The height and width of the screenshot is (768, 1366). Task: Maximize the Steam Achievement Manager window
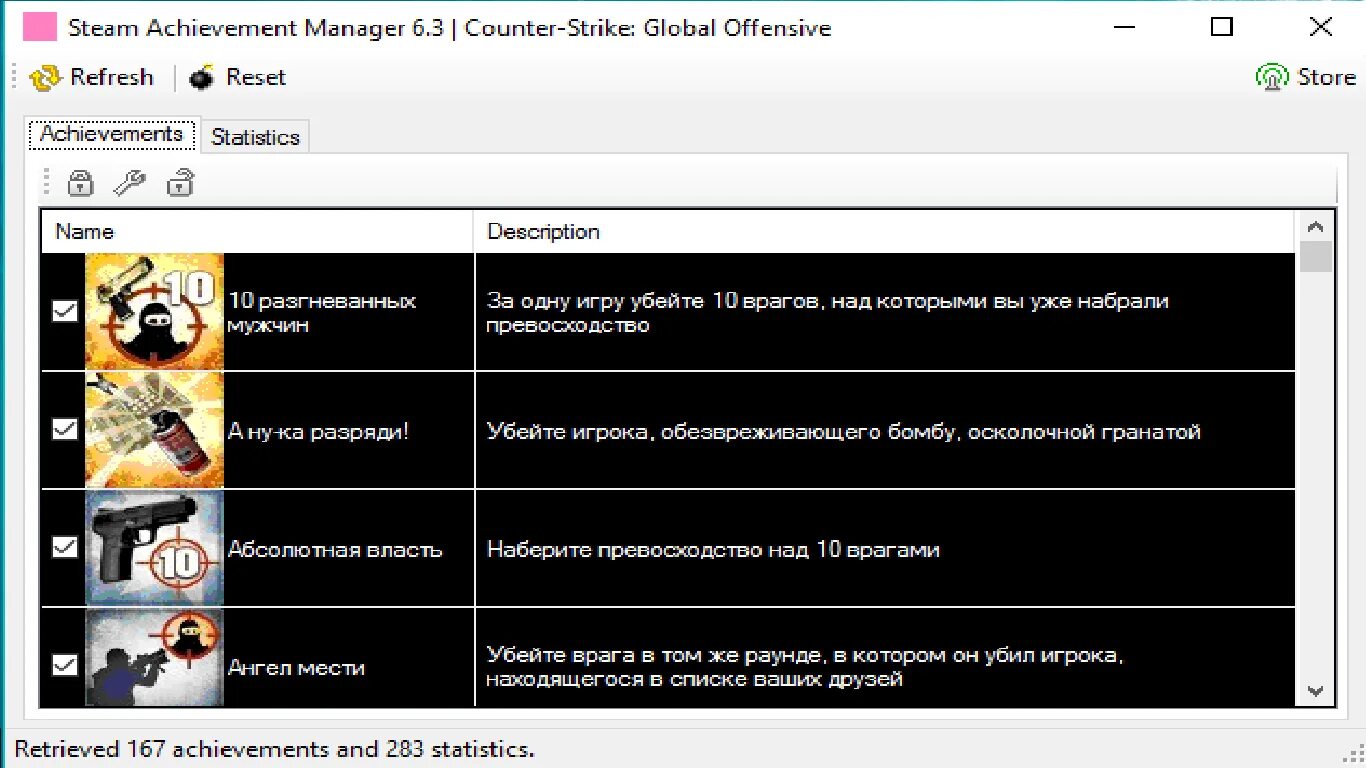pos(1222,27)
